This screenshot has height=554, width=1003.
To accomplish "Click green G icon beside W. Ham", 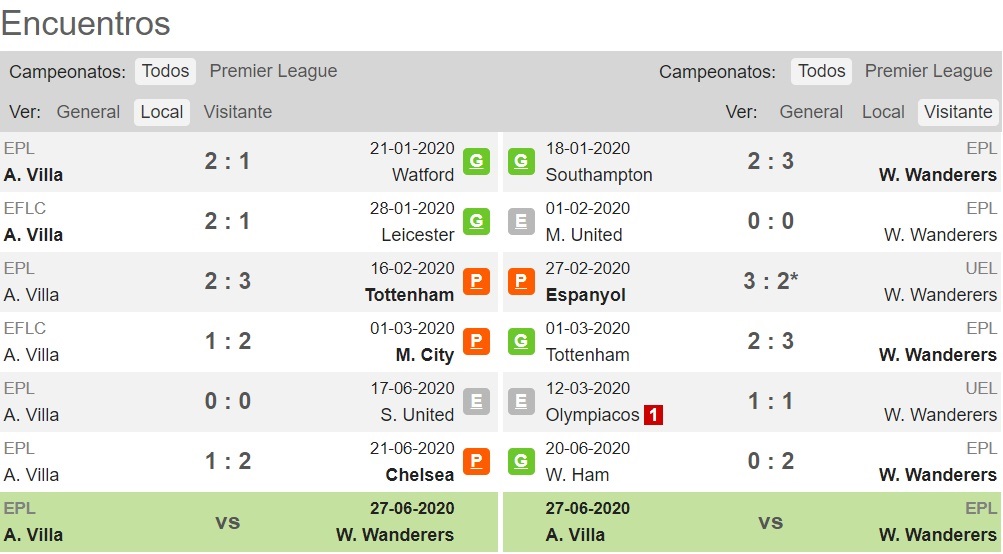I will click(521, 462).
